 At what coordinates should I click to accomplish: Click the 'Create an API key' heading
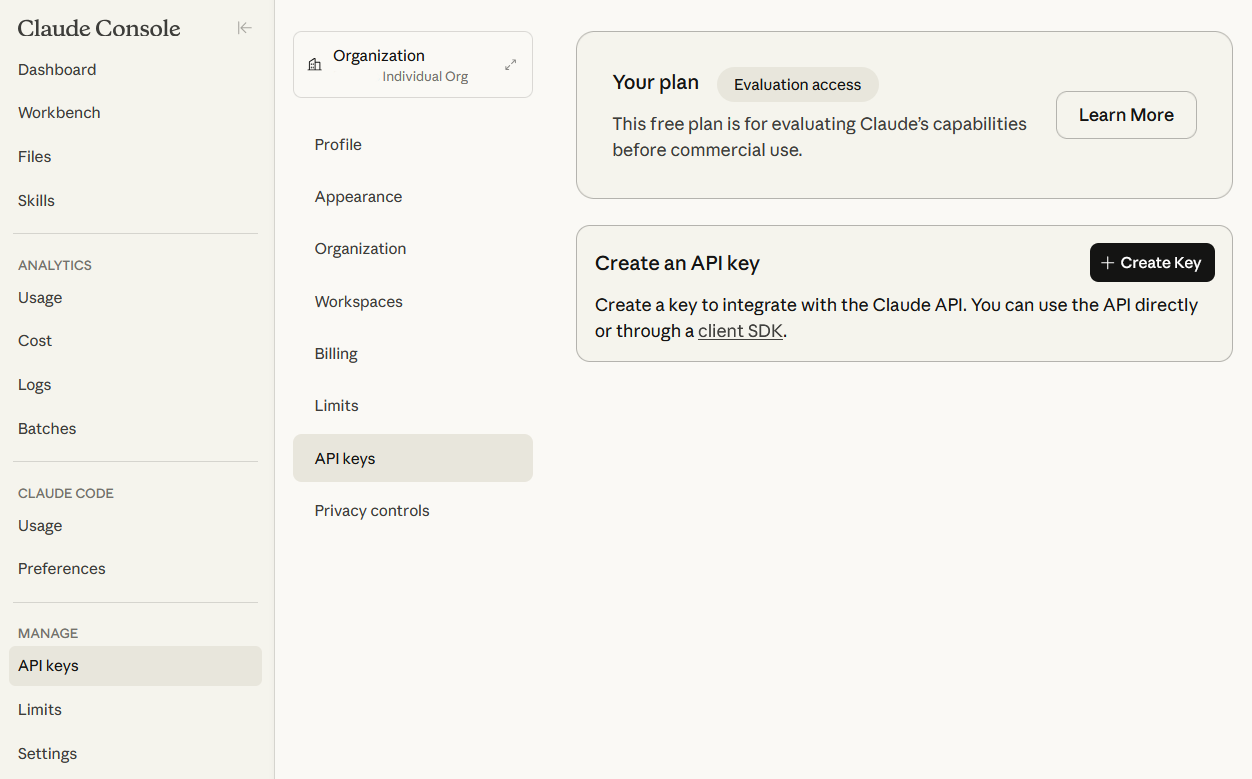[x=677, y=263]
